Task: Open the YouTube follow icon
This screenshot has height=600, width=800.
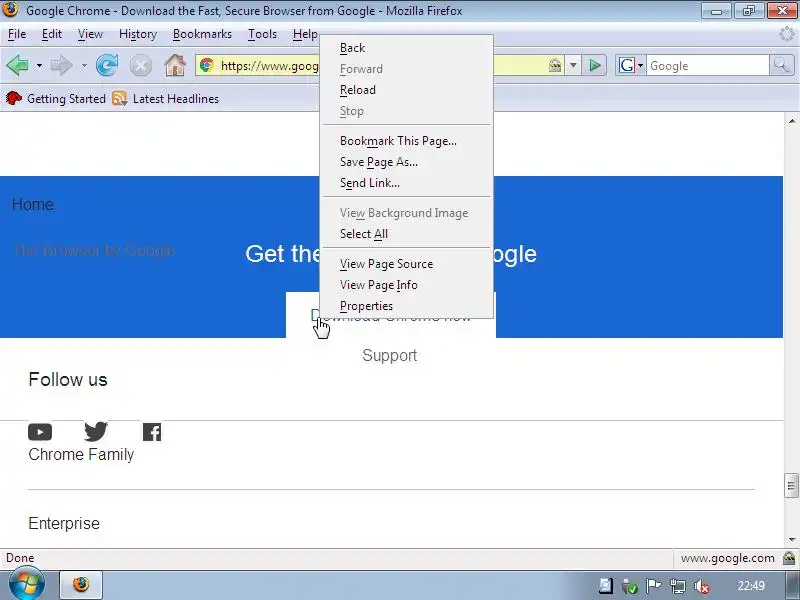Action: 40,432
